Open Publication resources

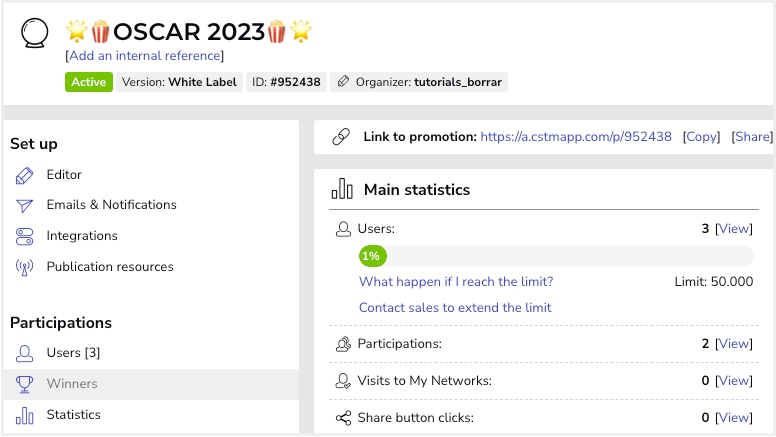point(110,267)
